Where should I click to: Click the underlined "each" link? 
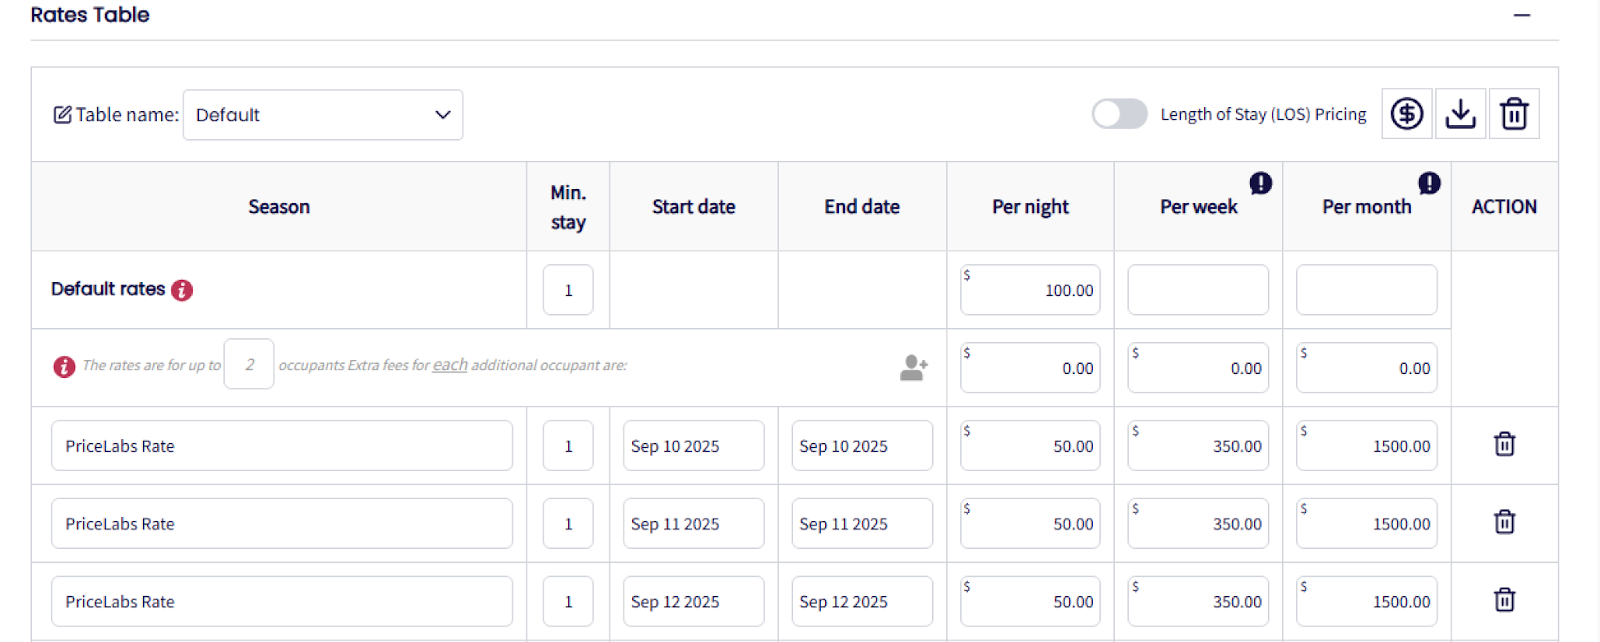[x=450, y=365]
